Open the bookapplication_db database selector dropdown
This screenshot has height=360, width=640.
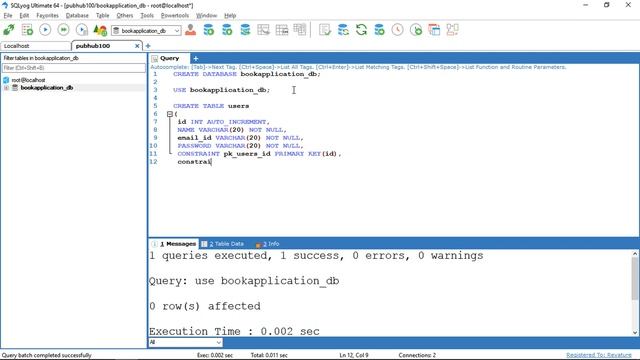click(146, 31)
